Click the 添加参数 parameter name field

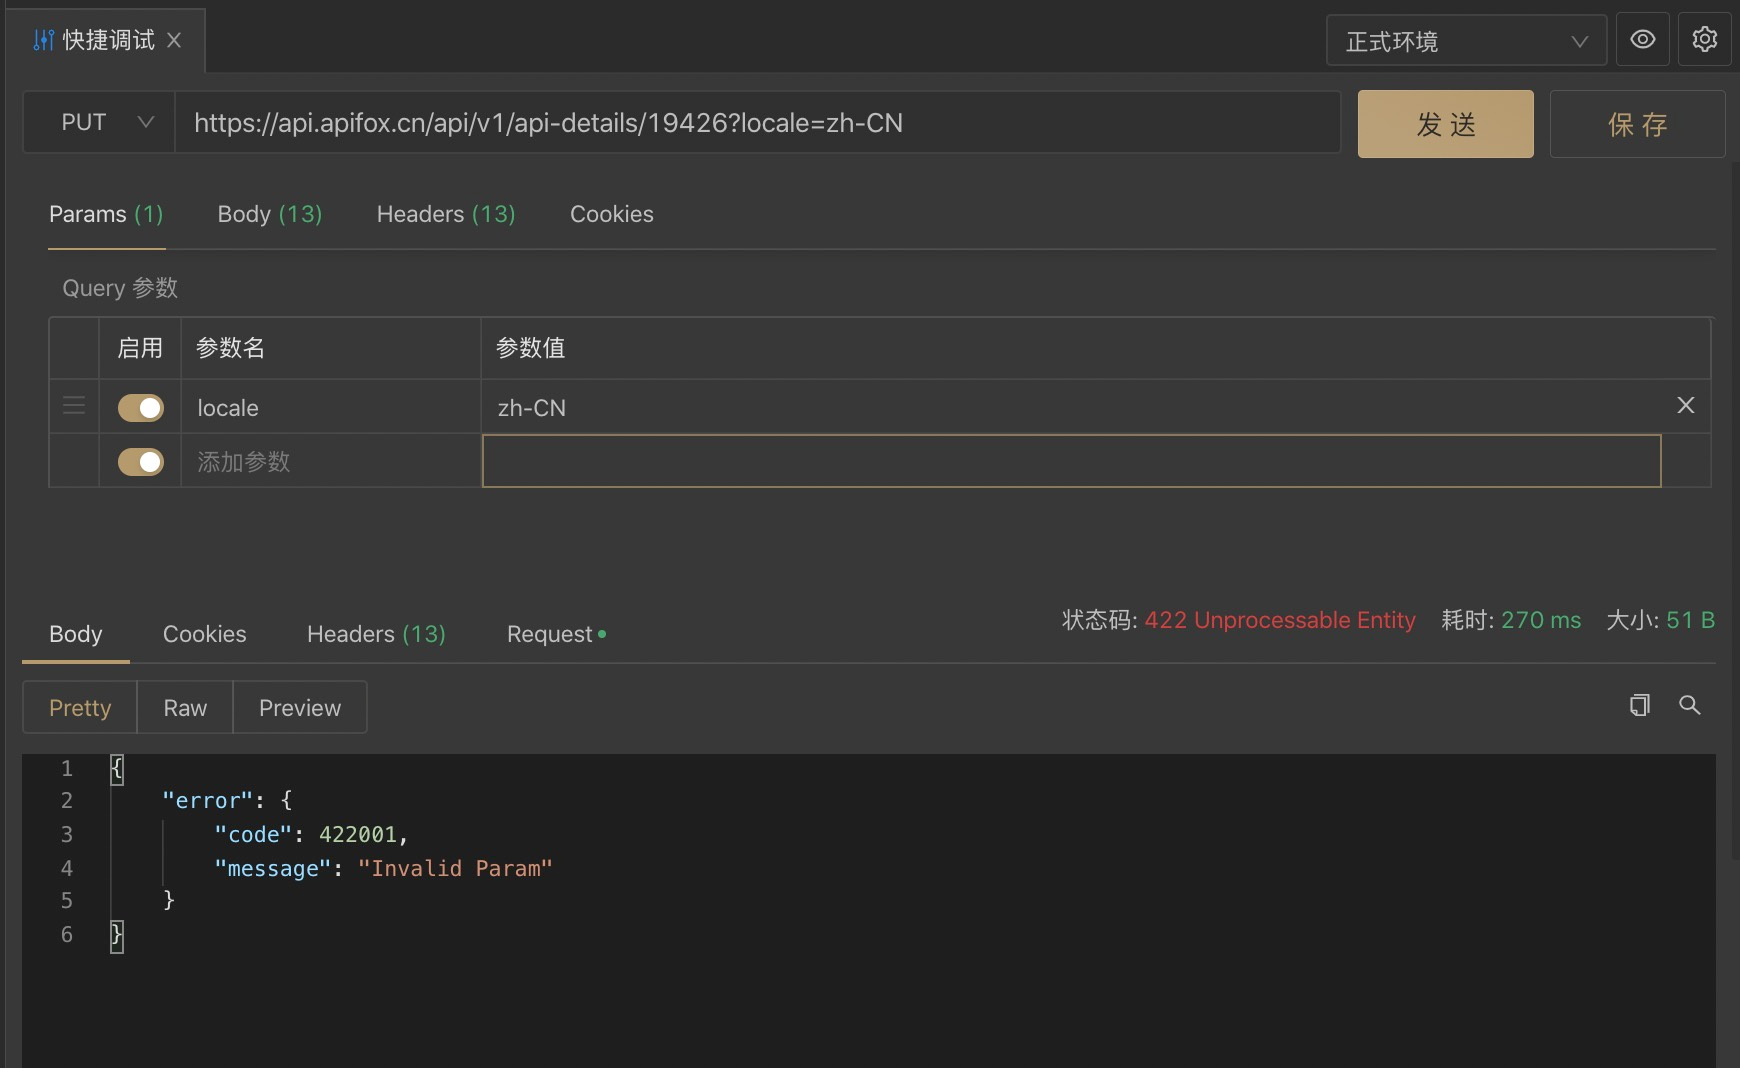pos(330,462)
